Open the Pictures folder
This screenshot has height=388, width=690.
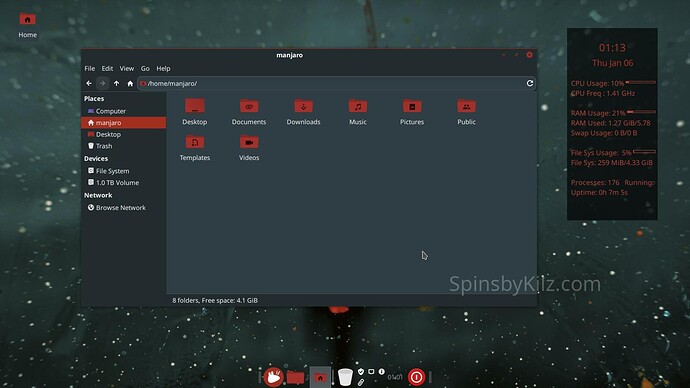click(412, 112)
